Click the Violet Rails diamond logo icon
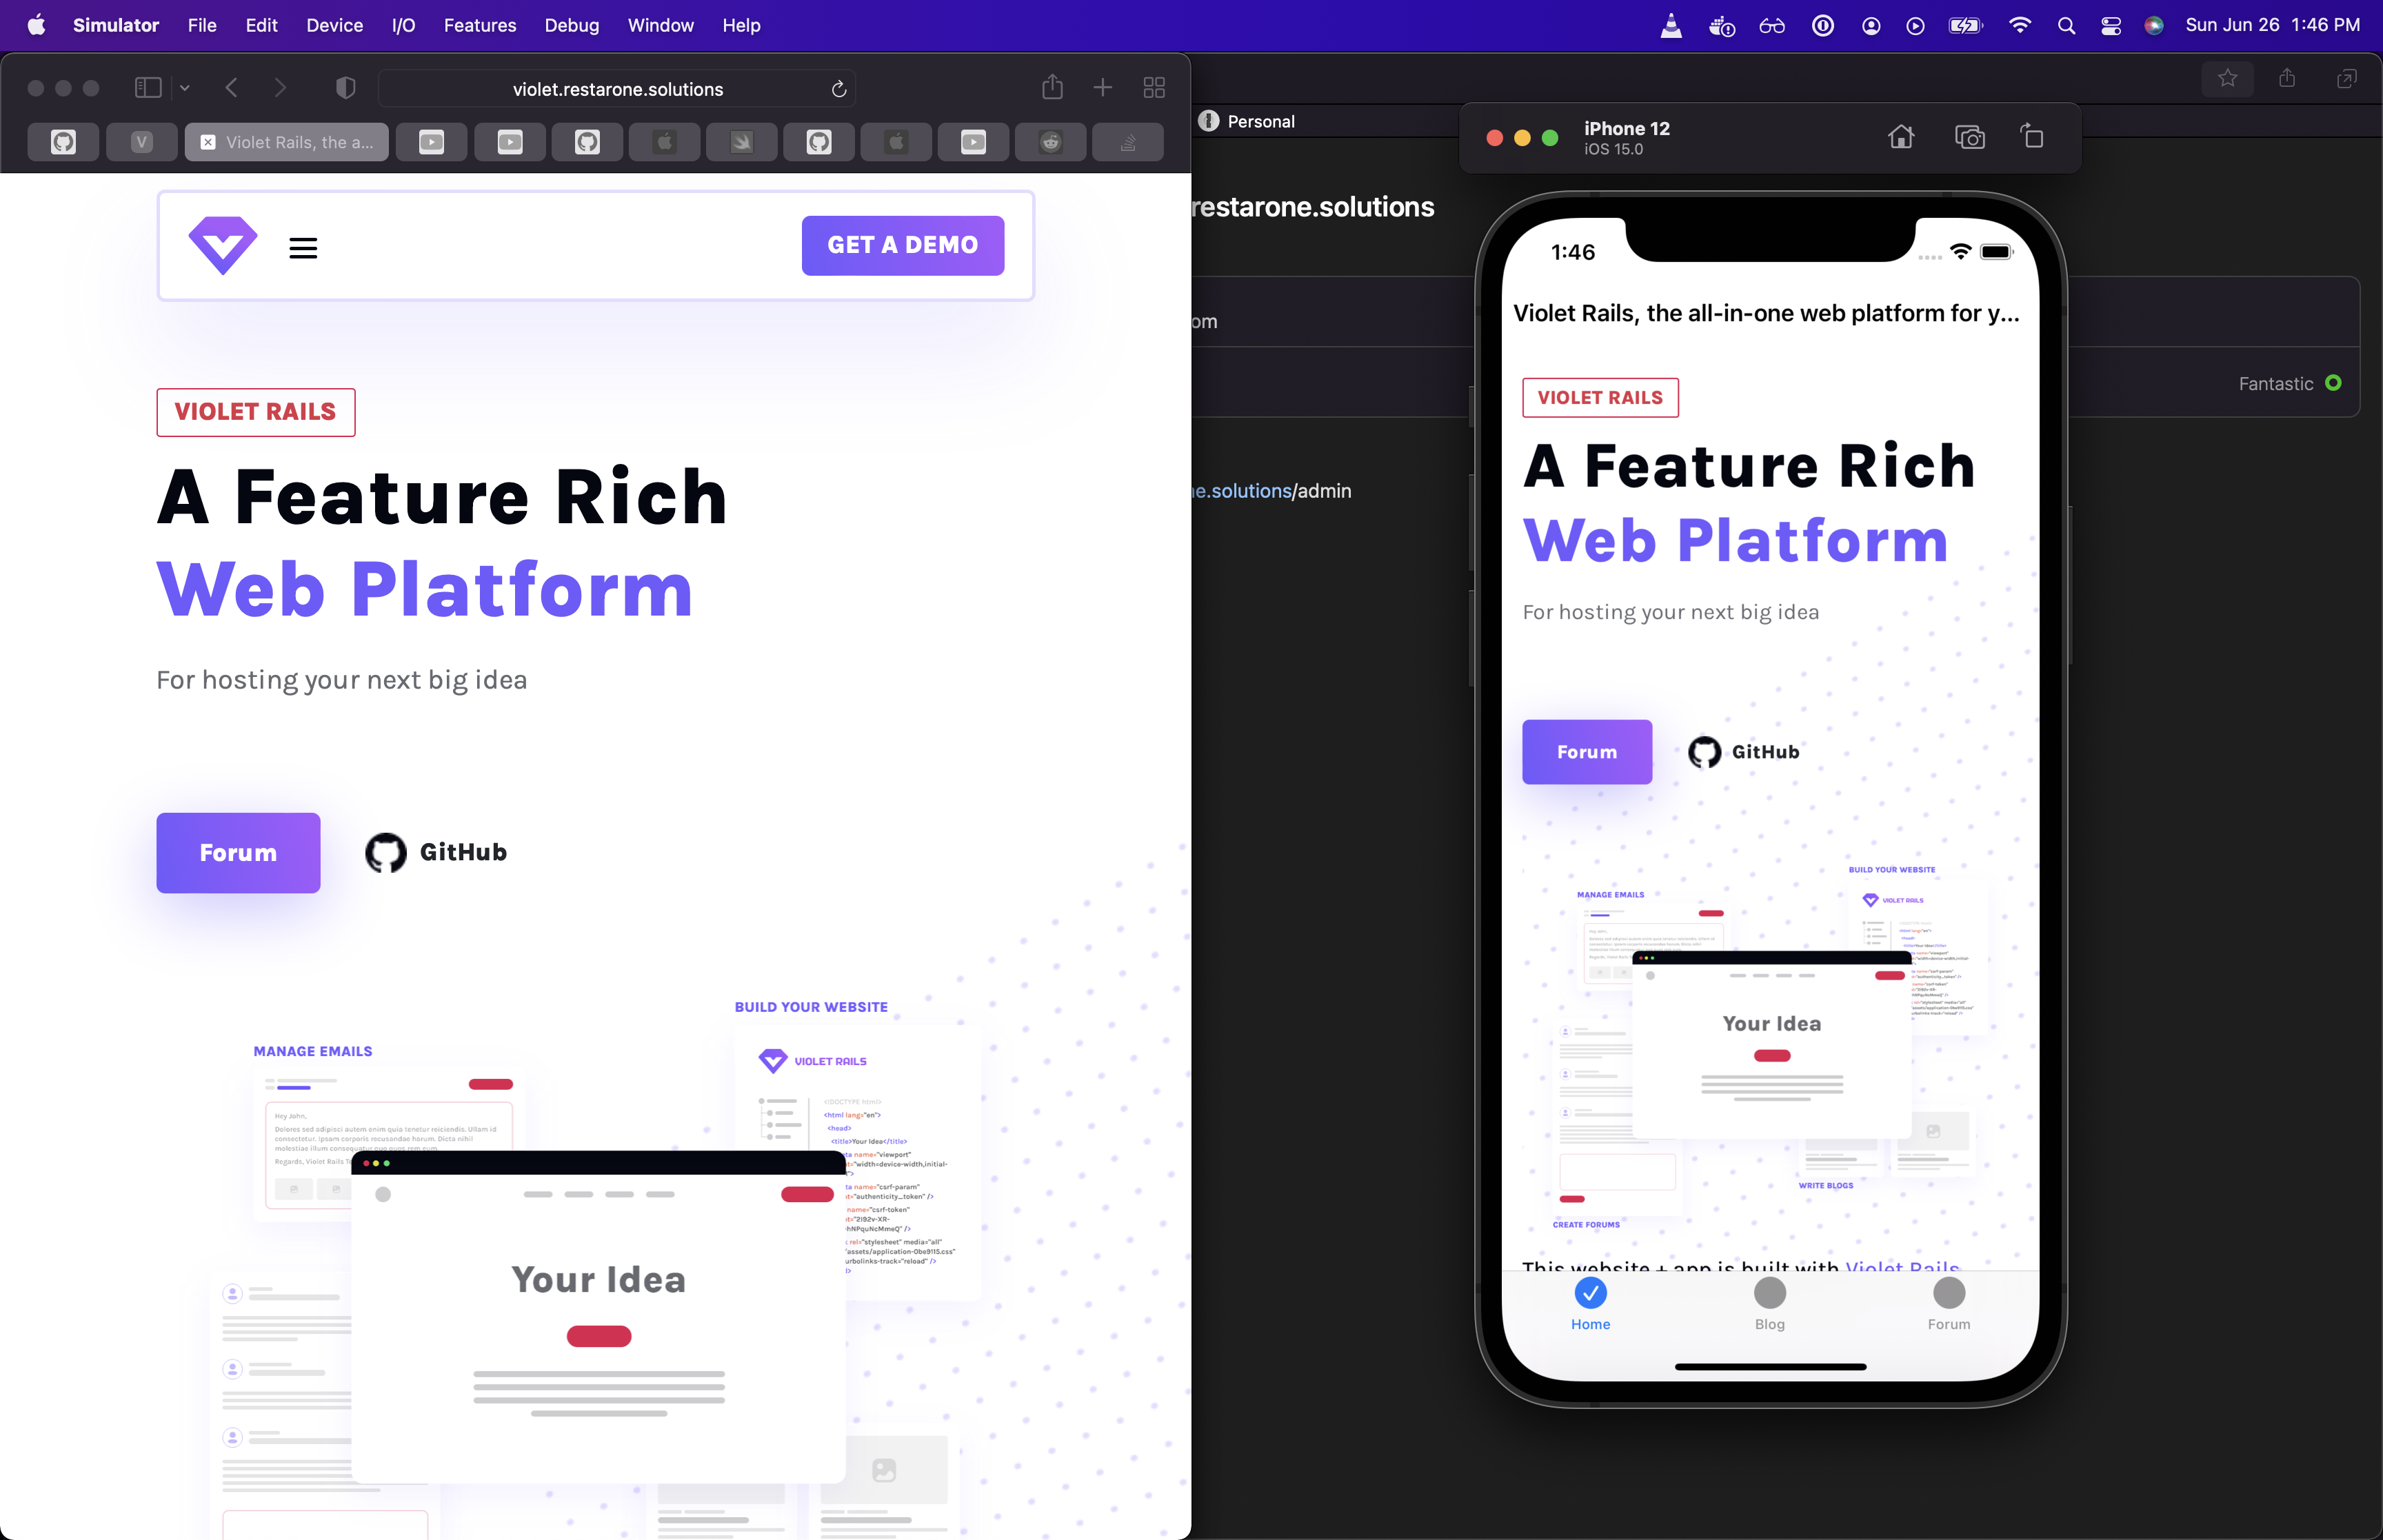2383x1540 pixels. click(222, 245)
